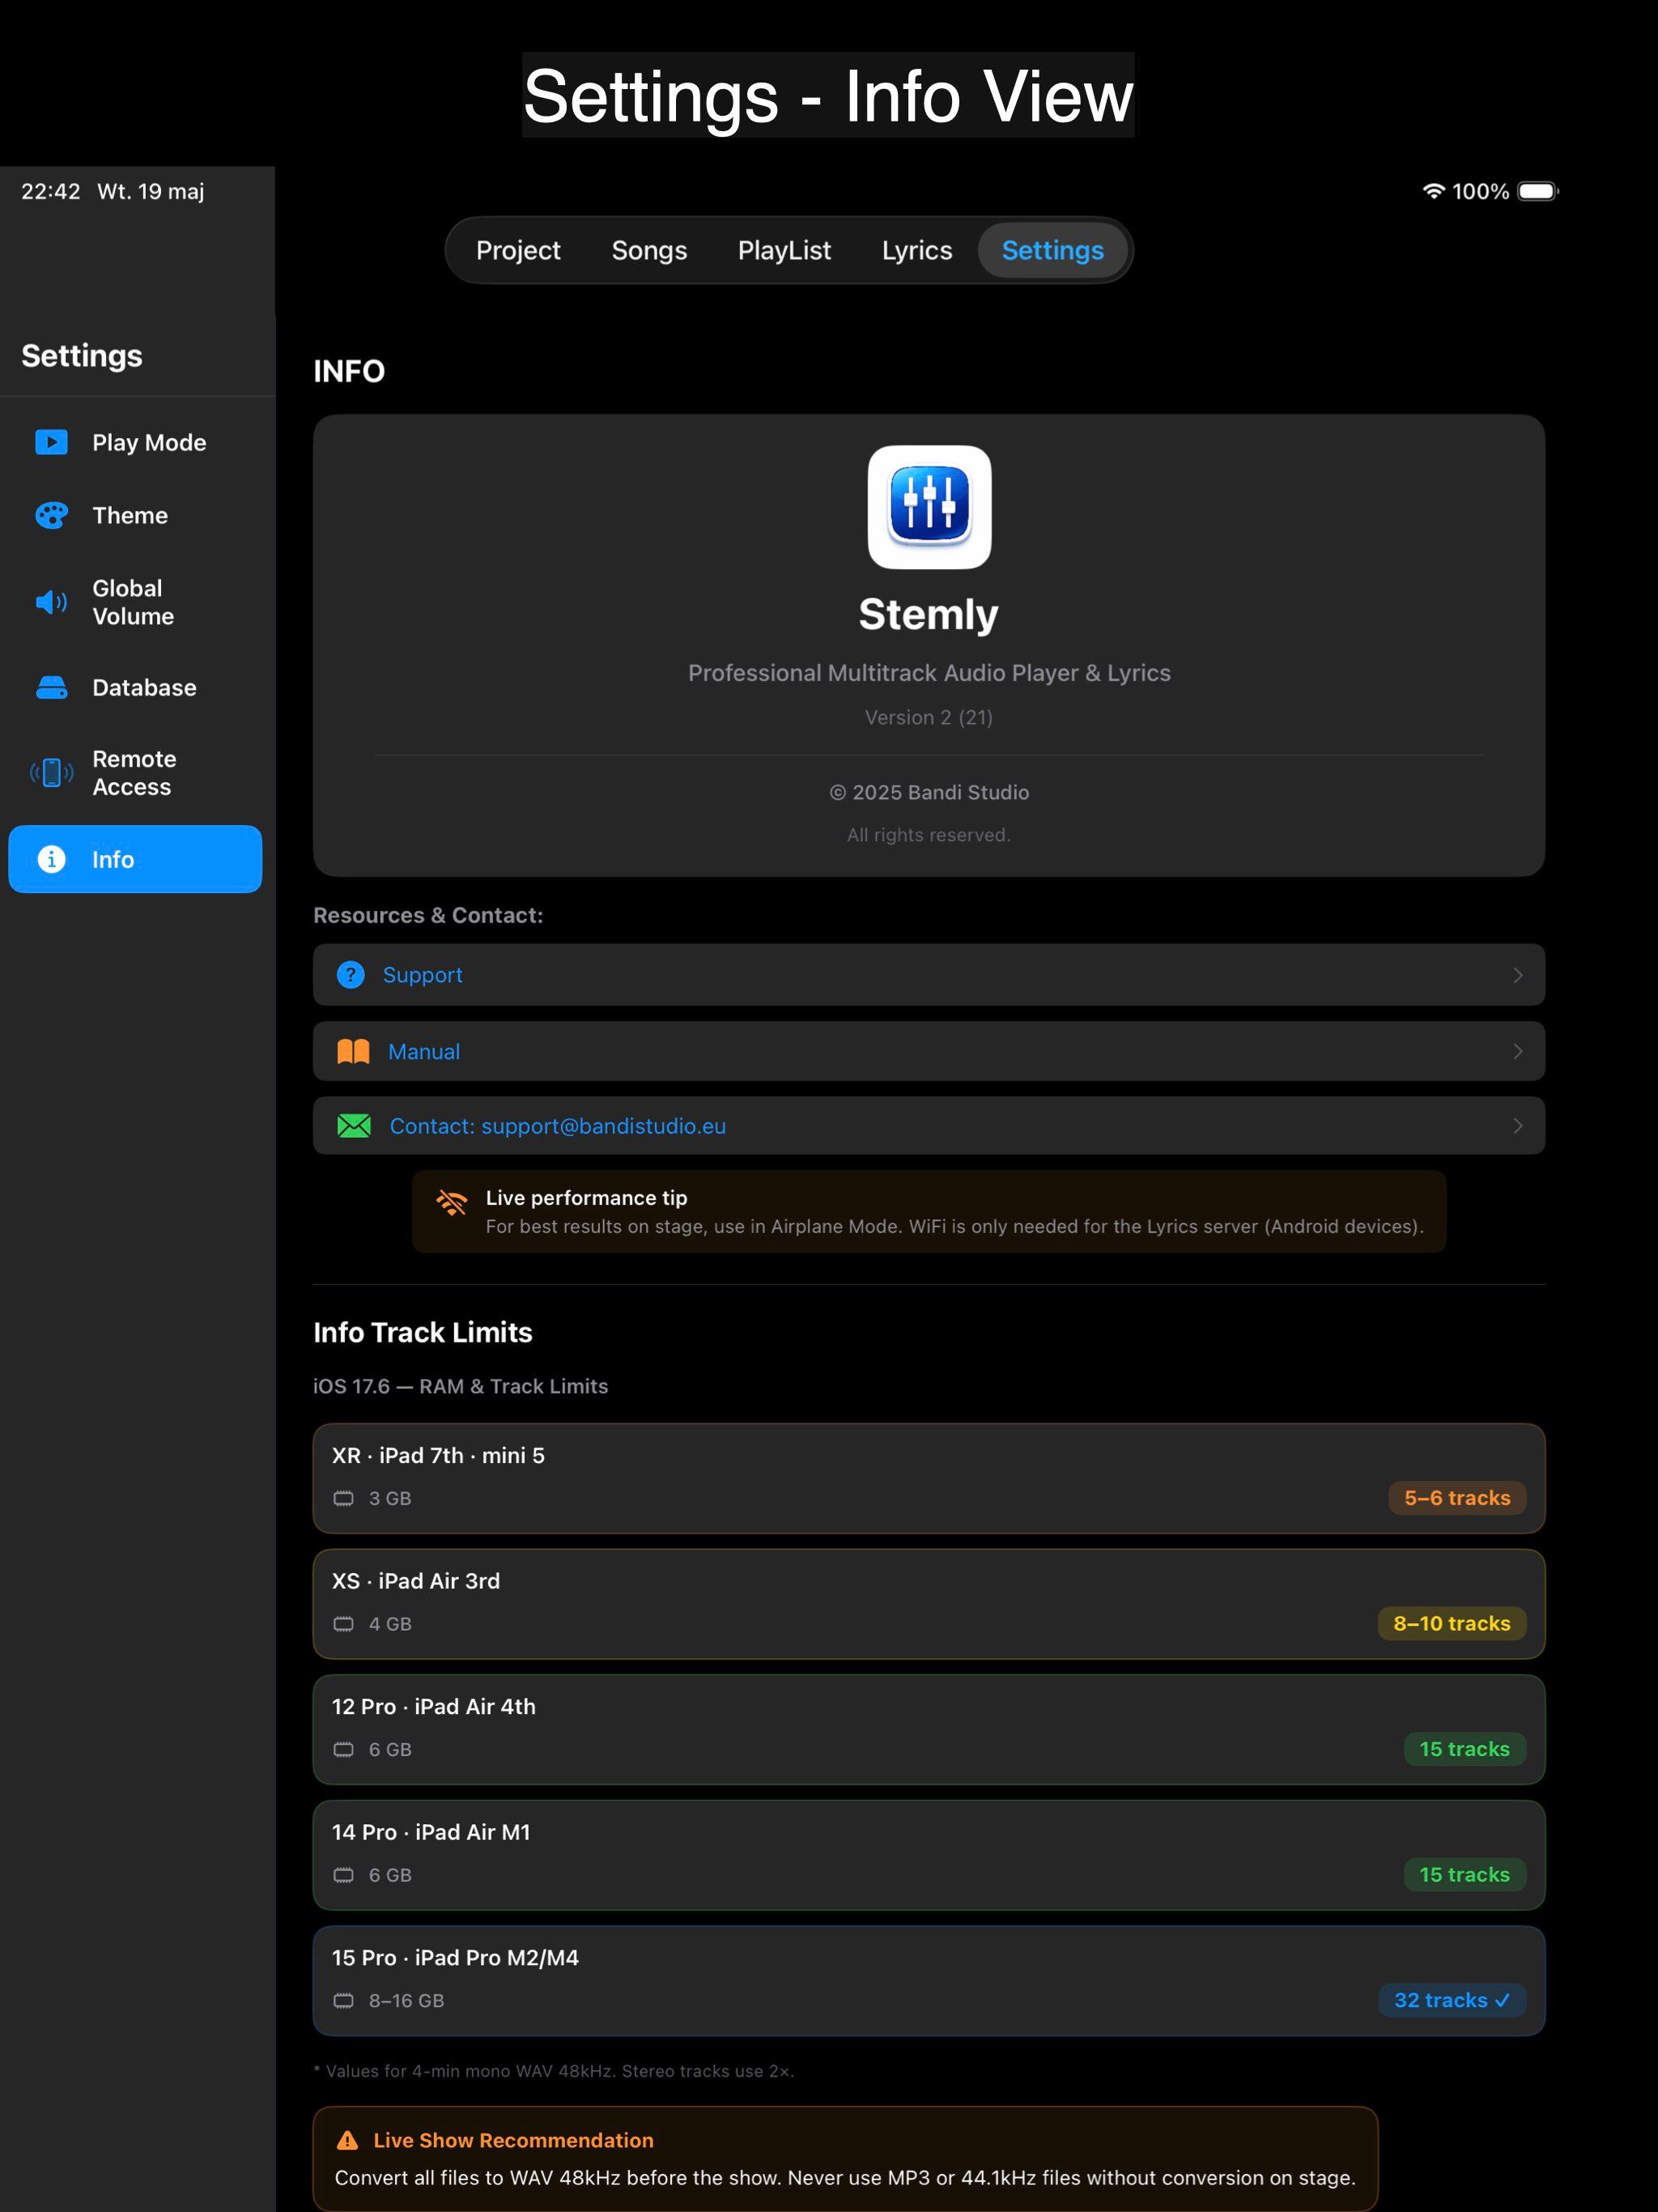Click the 100% battery percentage
This screenshot has height=2212, width=1658.
coord(1480,191)
